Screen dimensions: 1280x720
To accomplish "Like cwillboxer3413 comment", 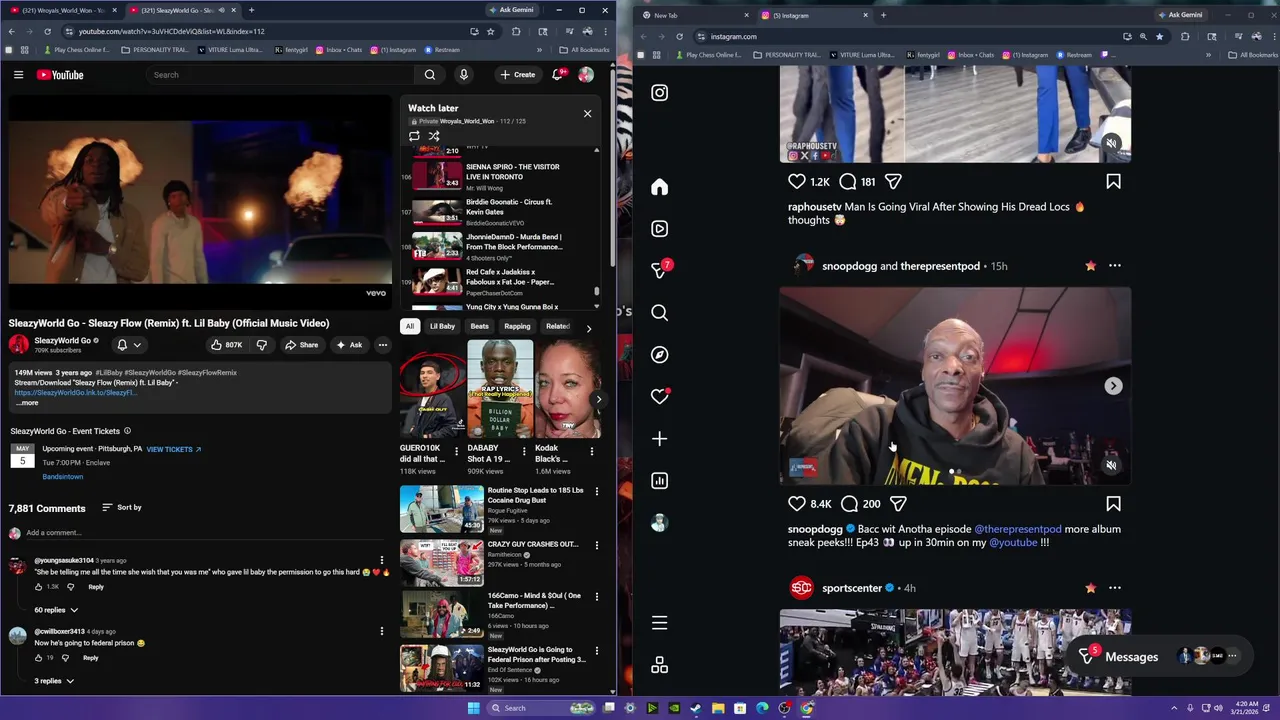I will tap(39, 658).
